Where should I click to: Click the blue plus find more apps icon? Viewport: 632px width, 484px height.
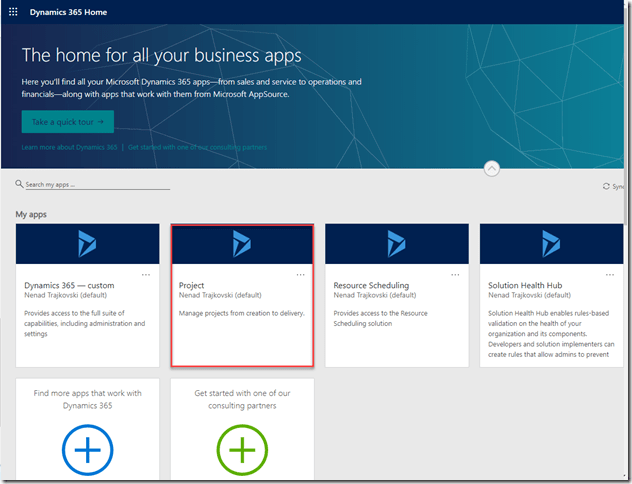coord(87,450)
